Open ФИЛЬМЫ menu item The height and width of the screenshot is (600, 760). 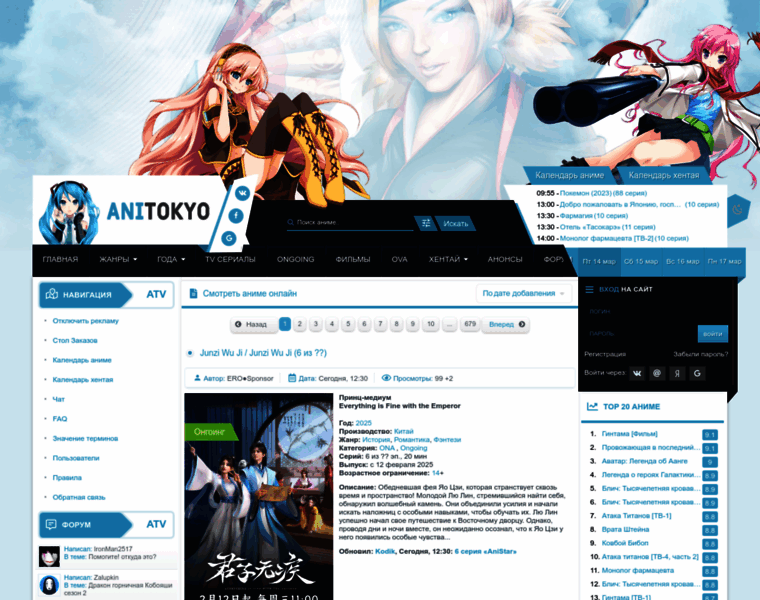pos(353,259)
